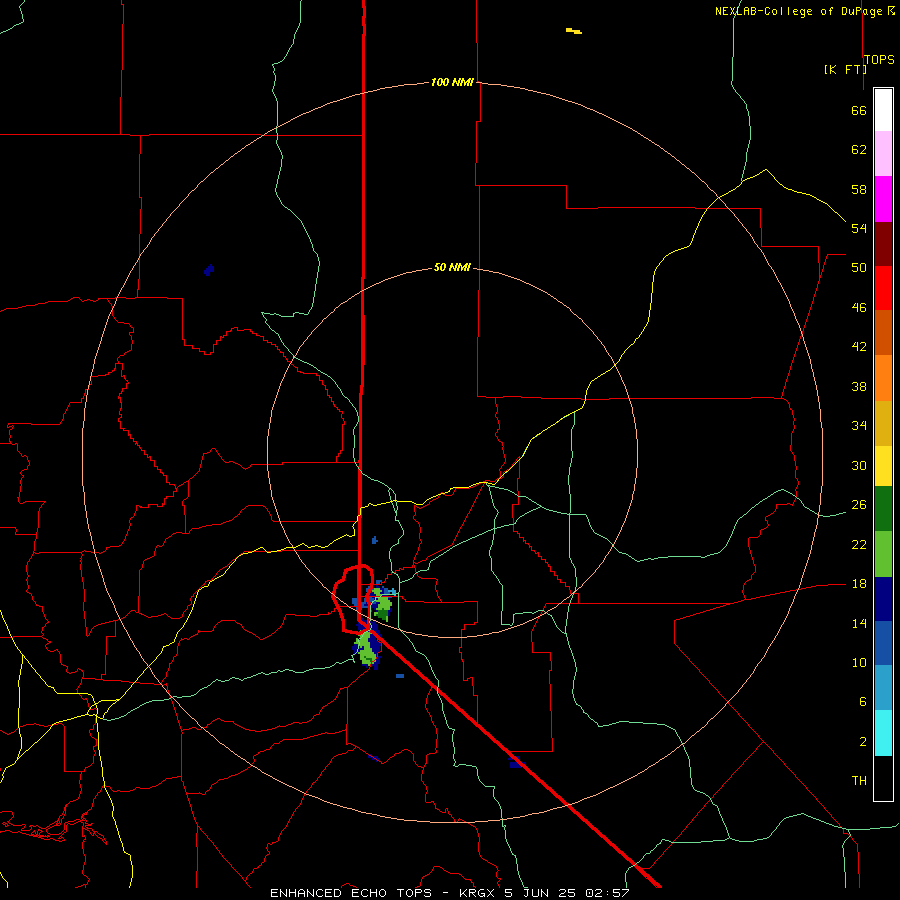Click the 34 legend value
This screenshot has height=900, width=900.
(x=859, y=426)
